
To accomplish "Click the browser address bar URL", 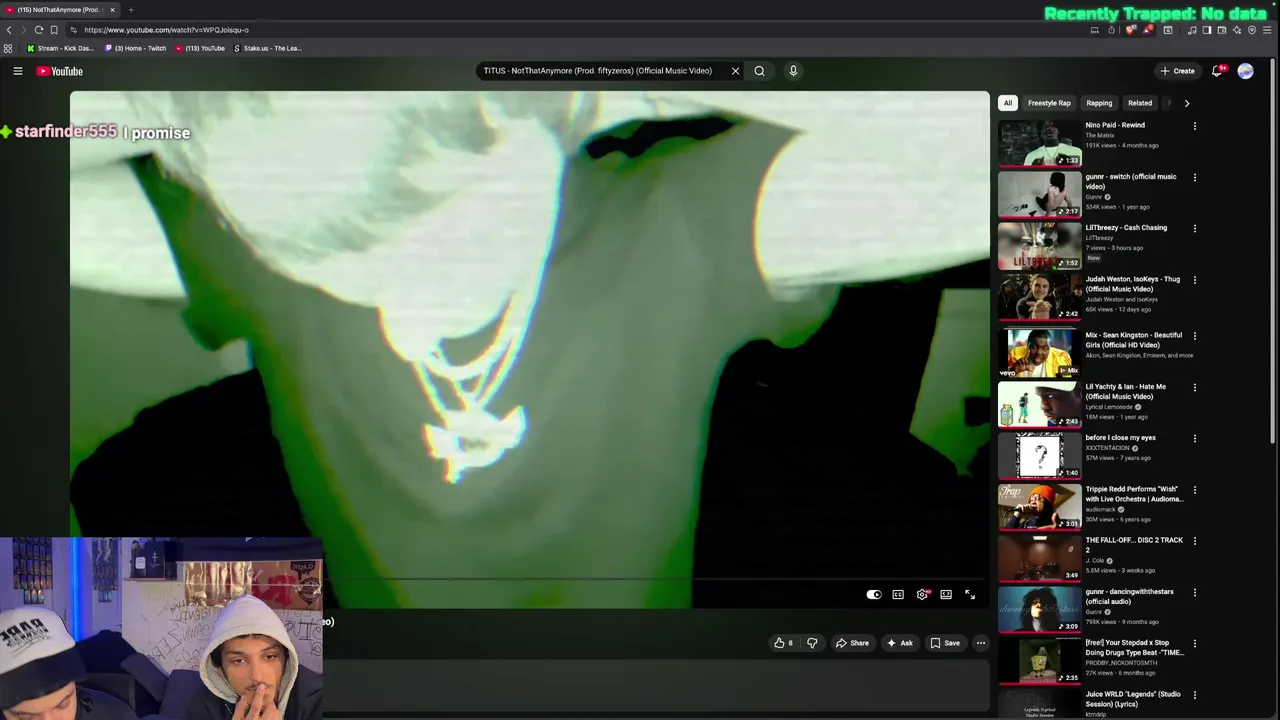I will [x=166, y=30].
